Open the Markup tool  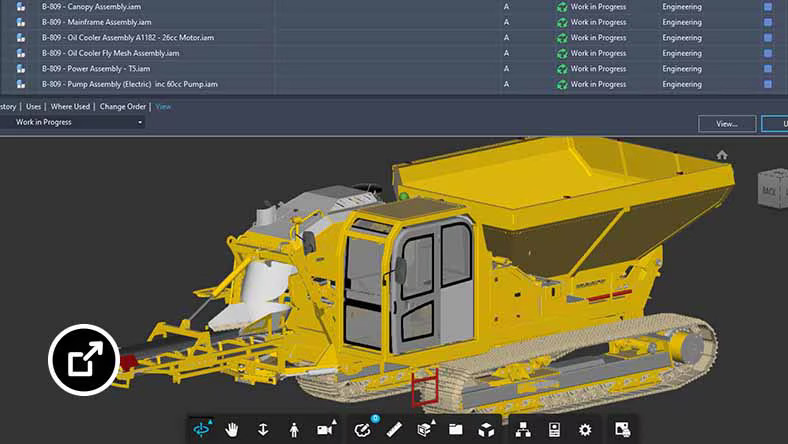point(362,430)
